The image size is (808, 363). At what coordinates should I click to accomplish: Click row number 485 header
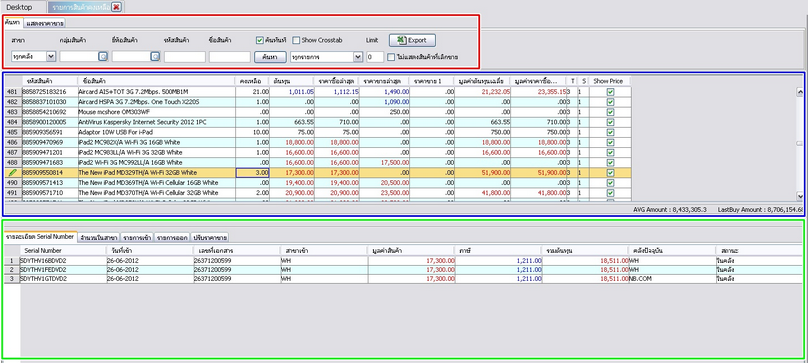point(12,132)
